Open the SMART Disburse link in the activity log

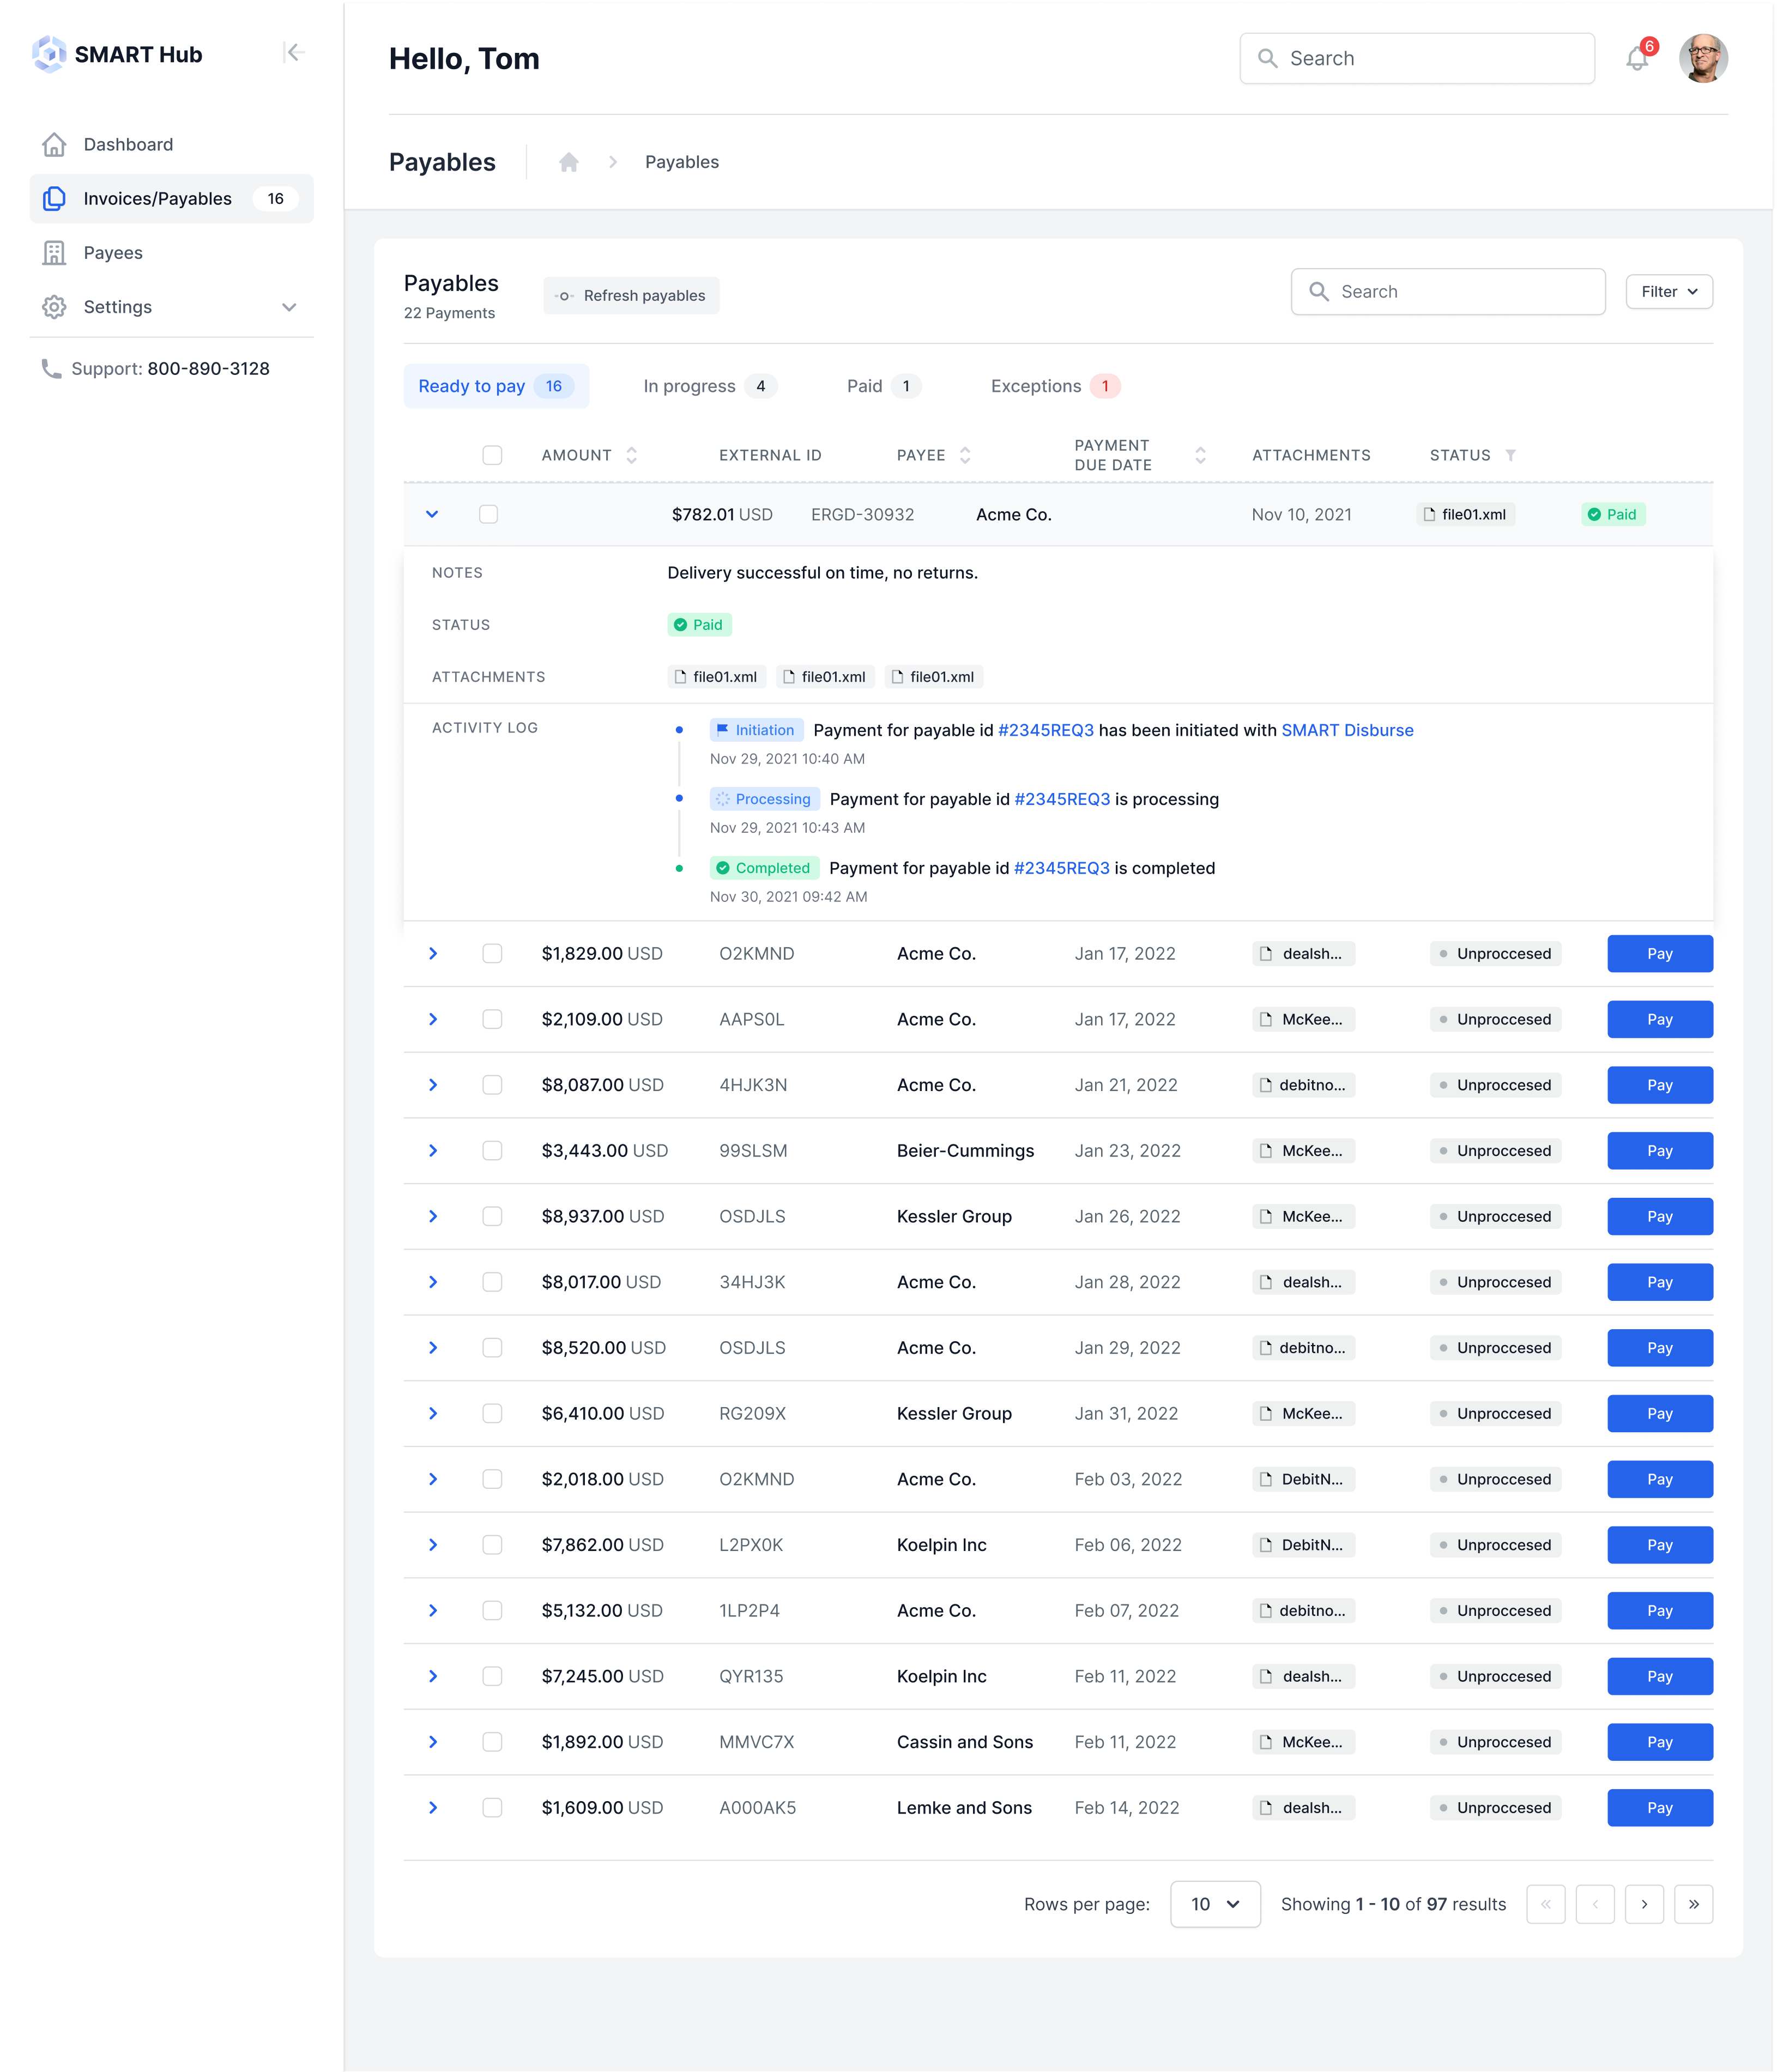1347,730
